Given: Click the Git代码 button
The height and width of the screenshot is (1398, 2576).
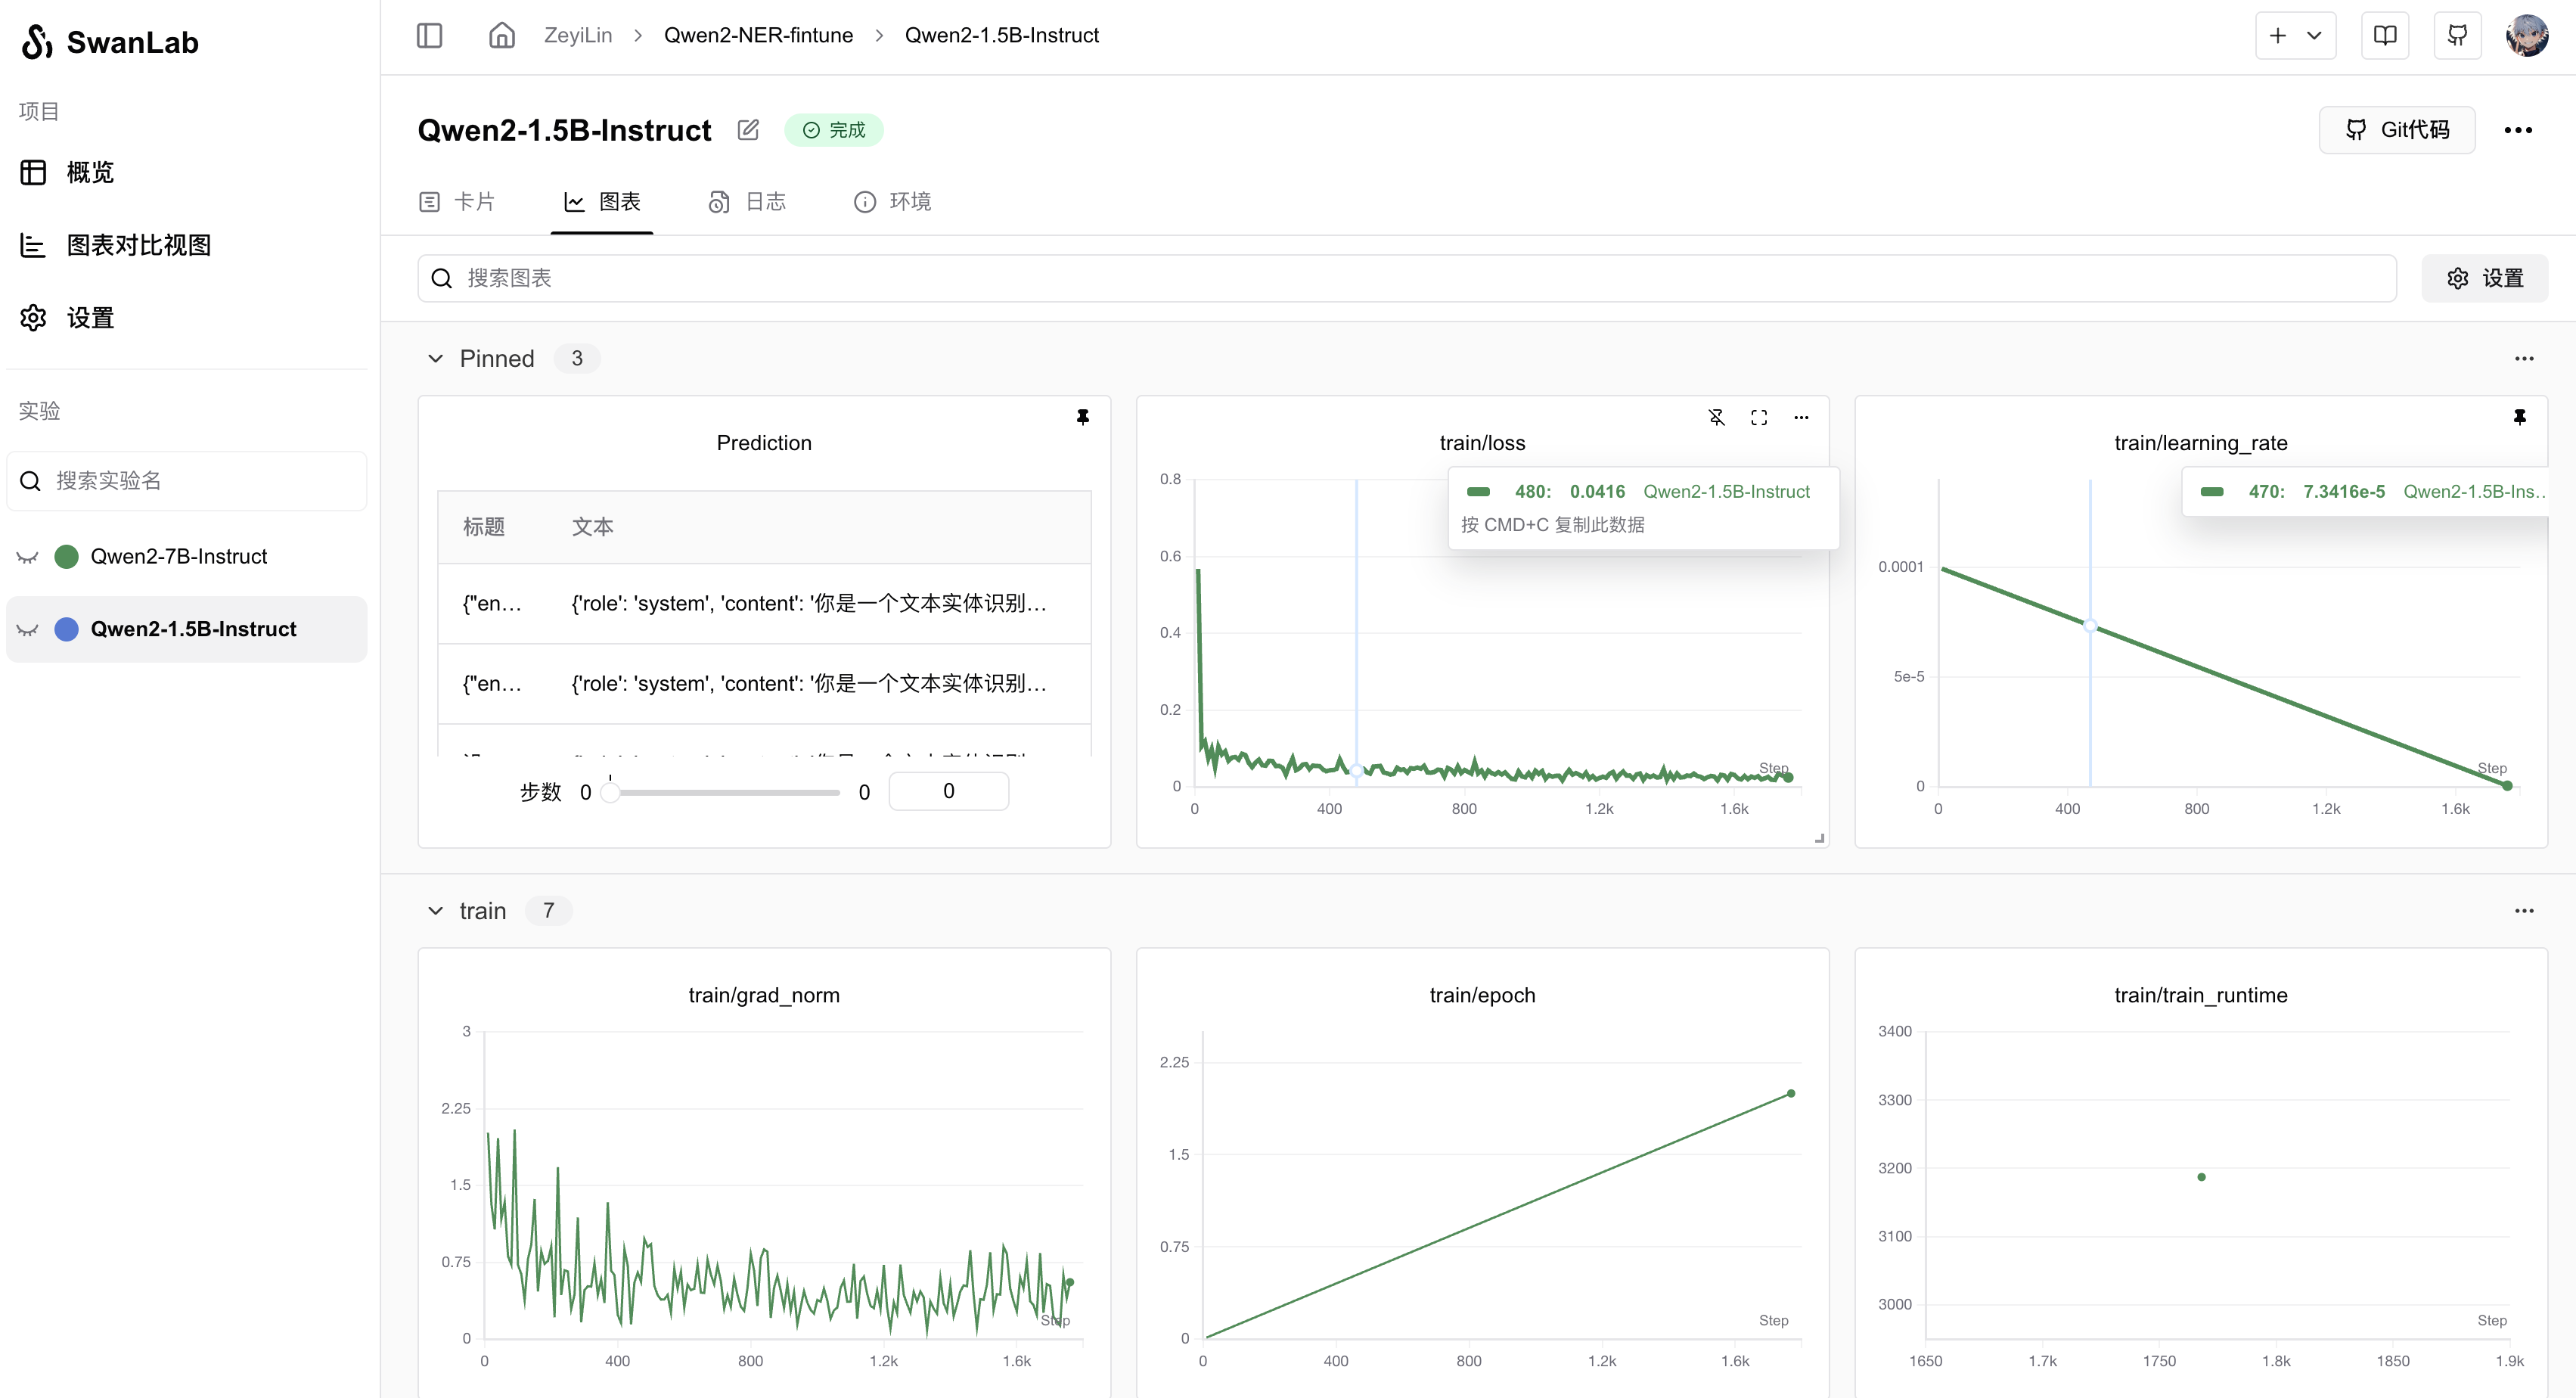Looking at the screenshot, I should (2396, 130).
